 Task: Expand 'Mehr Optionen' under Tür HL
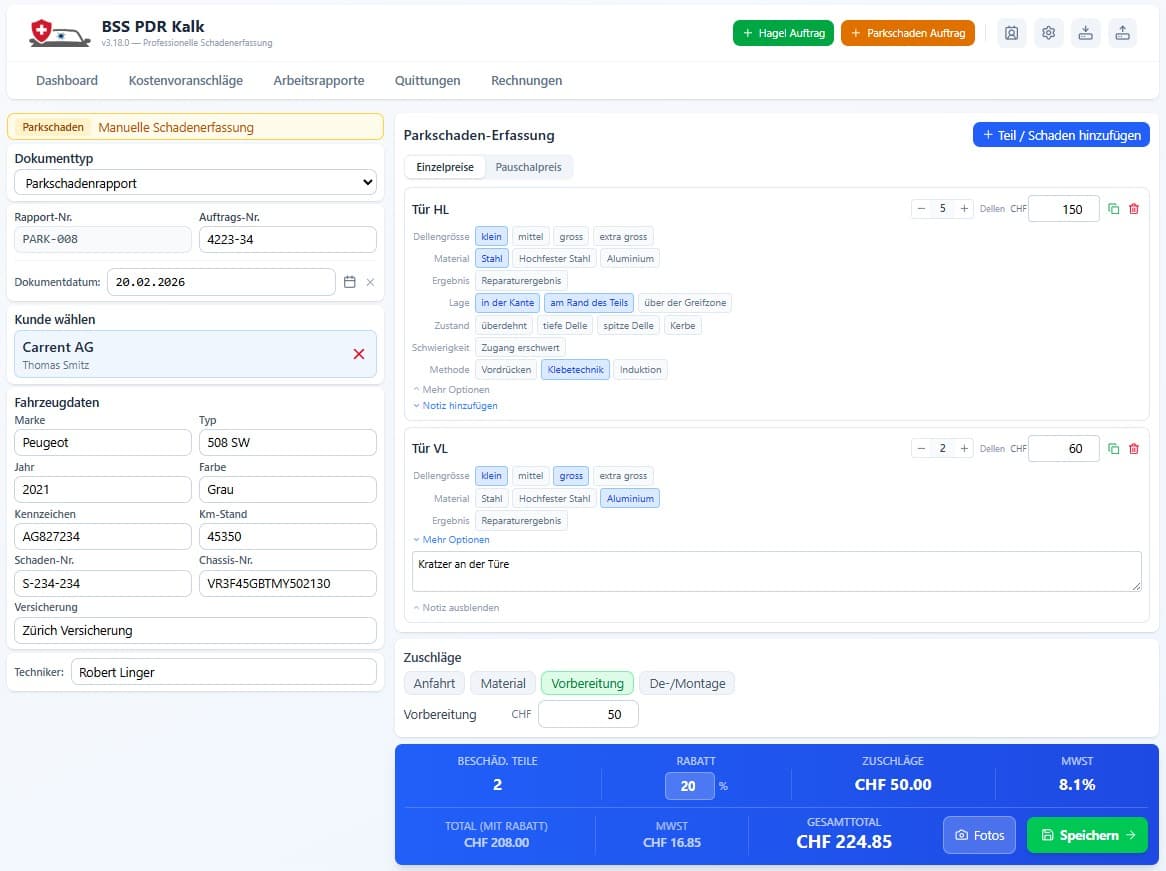pos(452,389)
